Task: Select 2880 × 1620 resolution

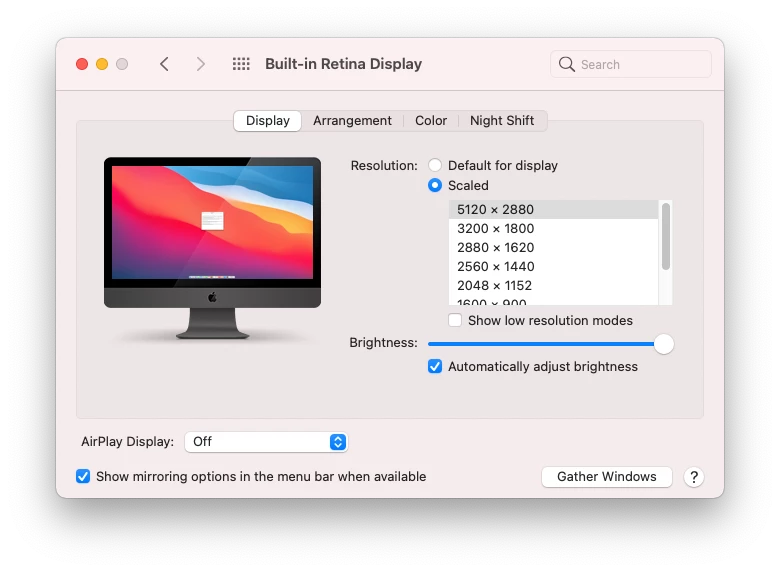Action: 553,247
